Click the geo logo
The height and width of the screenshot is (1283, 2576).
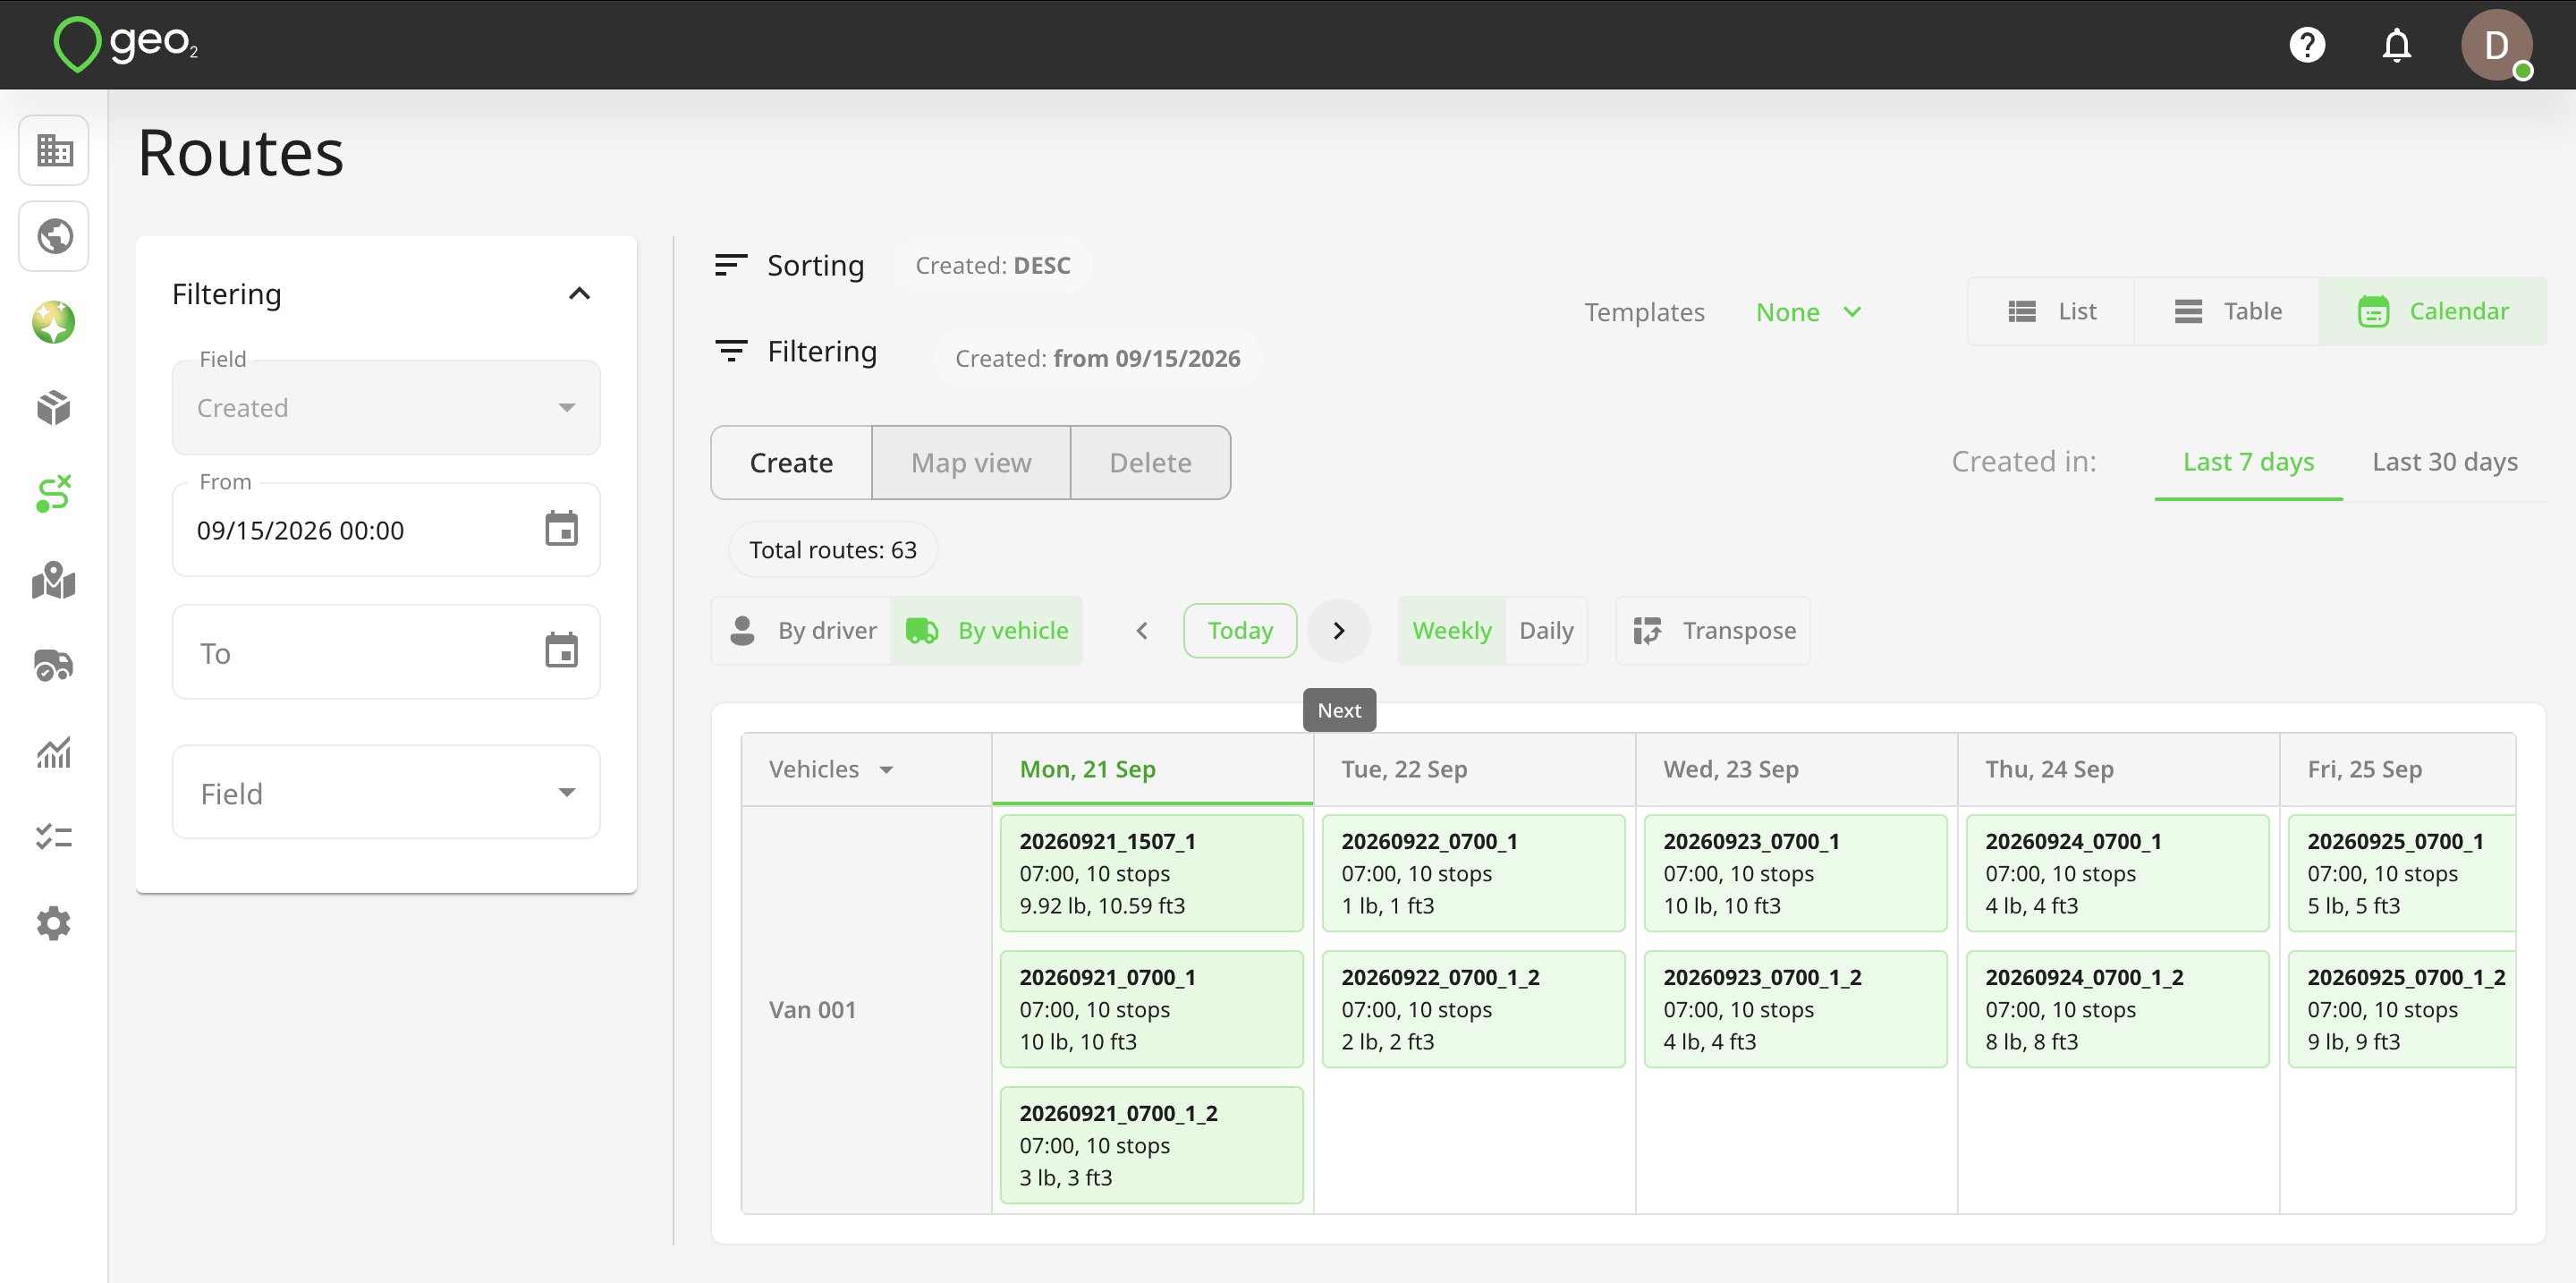(x=126, y=44)
